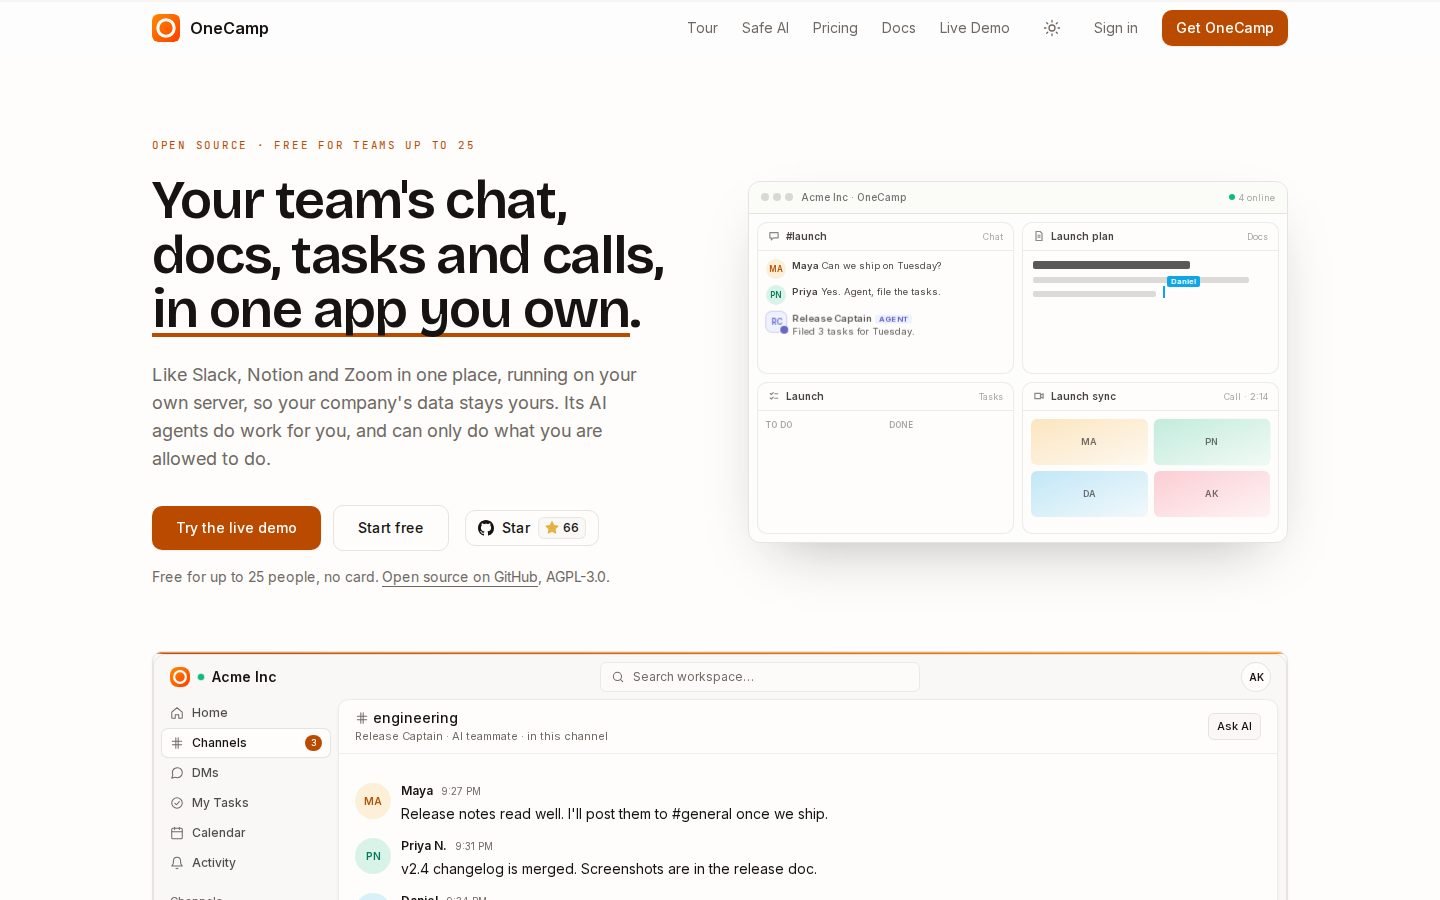The height and width of the screenshot is (900, 1440).
Task: Open the Tour nav item
Action: 702,28
